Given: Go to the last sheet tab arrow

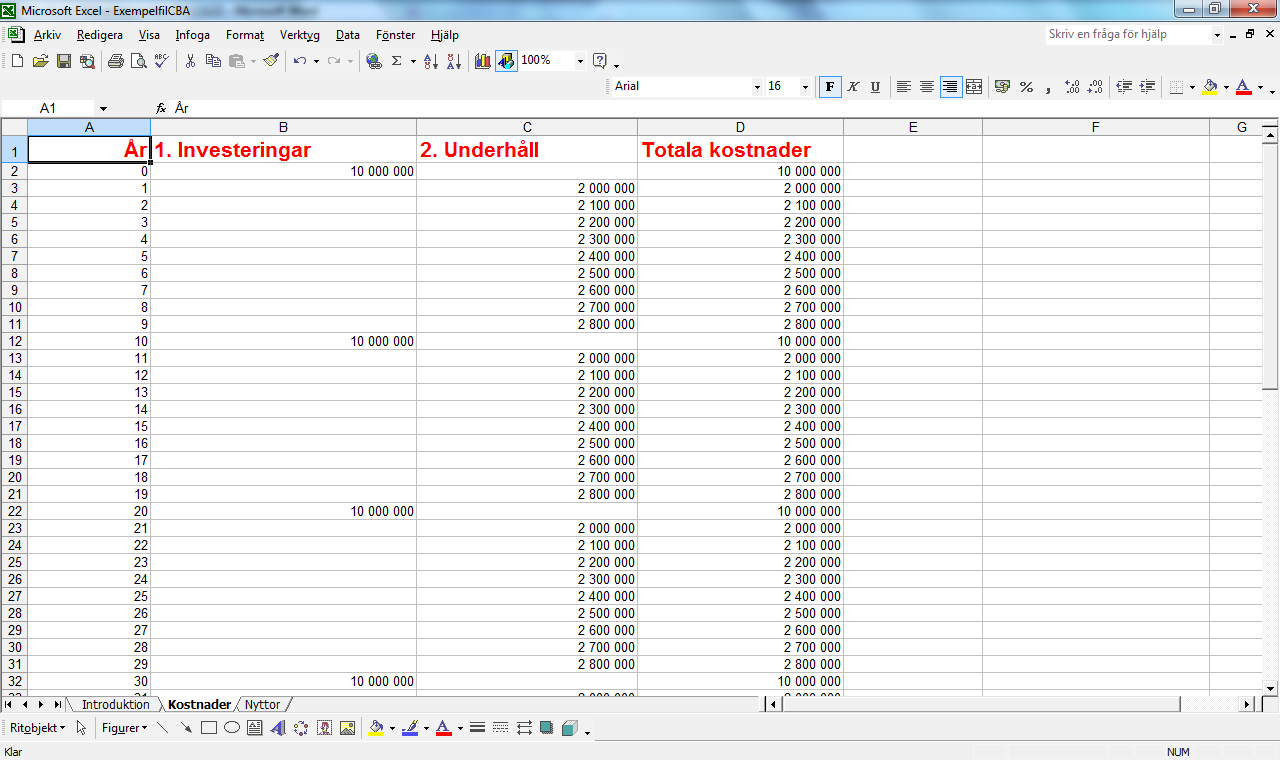Looking at the screenshot, I should tap(58, 705).
